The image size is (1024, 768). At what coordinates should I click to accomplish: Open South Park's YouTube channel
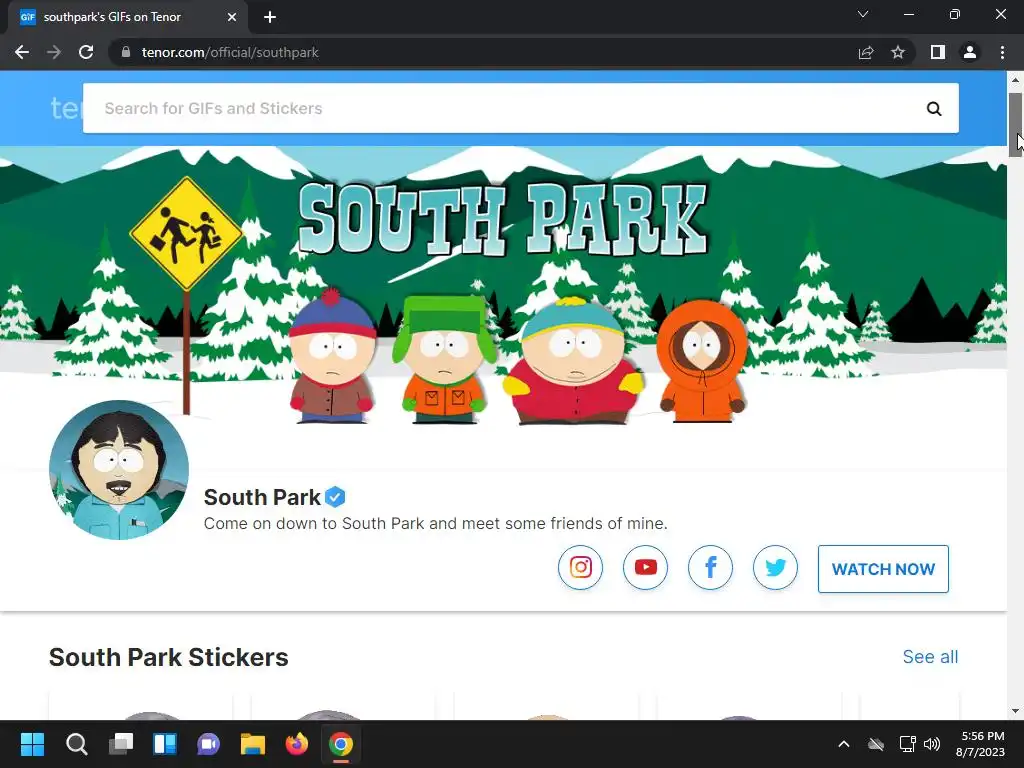pyautogui.click(x=645, y=568)
